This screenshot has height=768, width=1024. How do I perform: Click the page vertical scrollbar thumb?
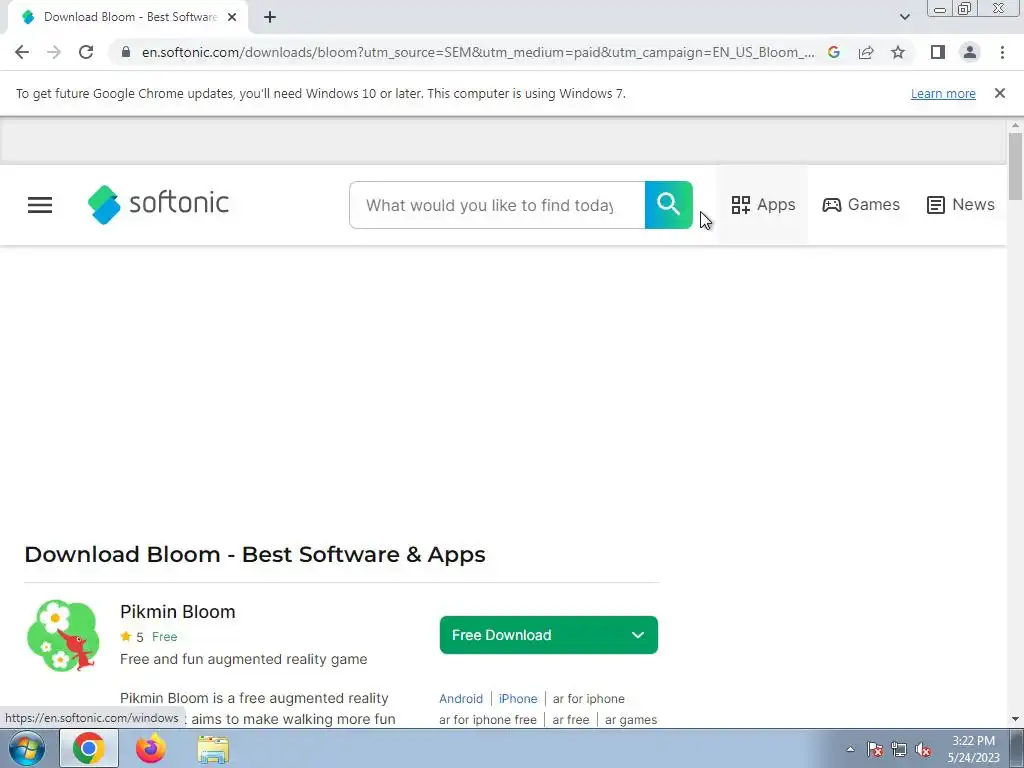1015,166
